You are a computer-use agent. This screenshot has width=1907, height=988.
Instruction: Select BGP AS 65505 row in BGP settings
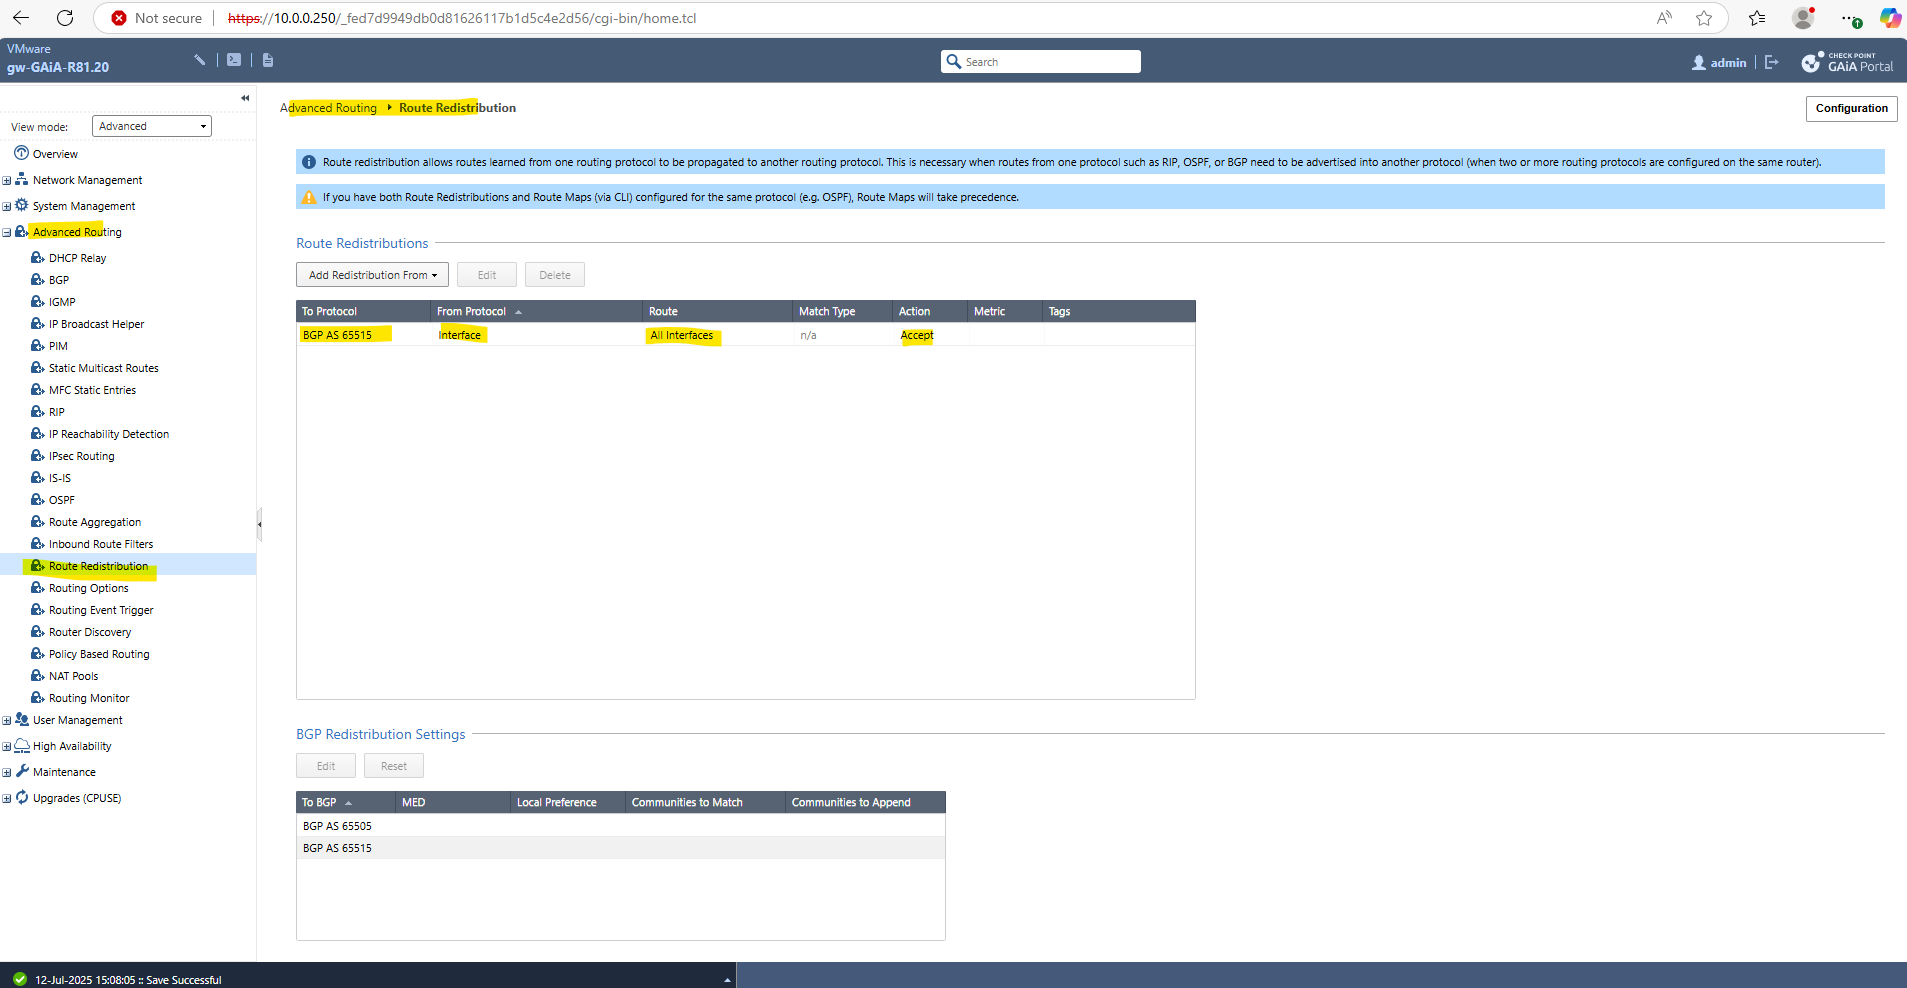pos(621,826)
